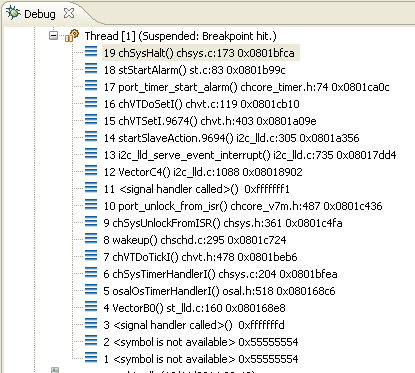415x373 pixels.
Task: Select frame 2 symbol is not available
Action: [201, 342]
